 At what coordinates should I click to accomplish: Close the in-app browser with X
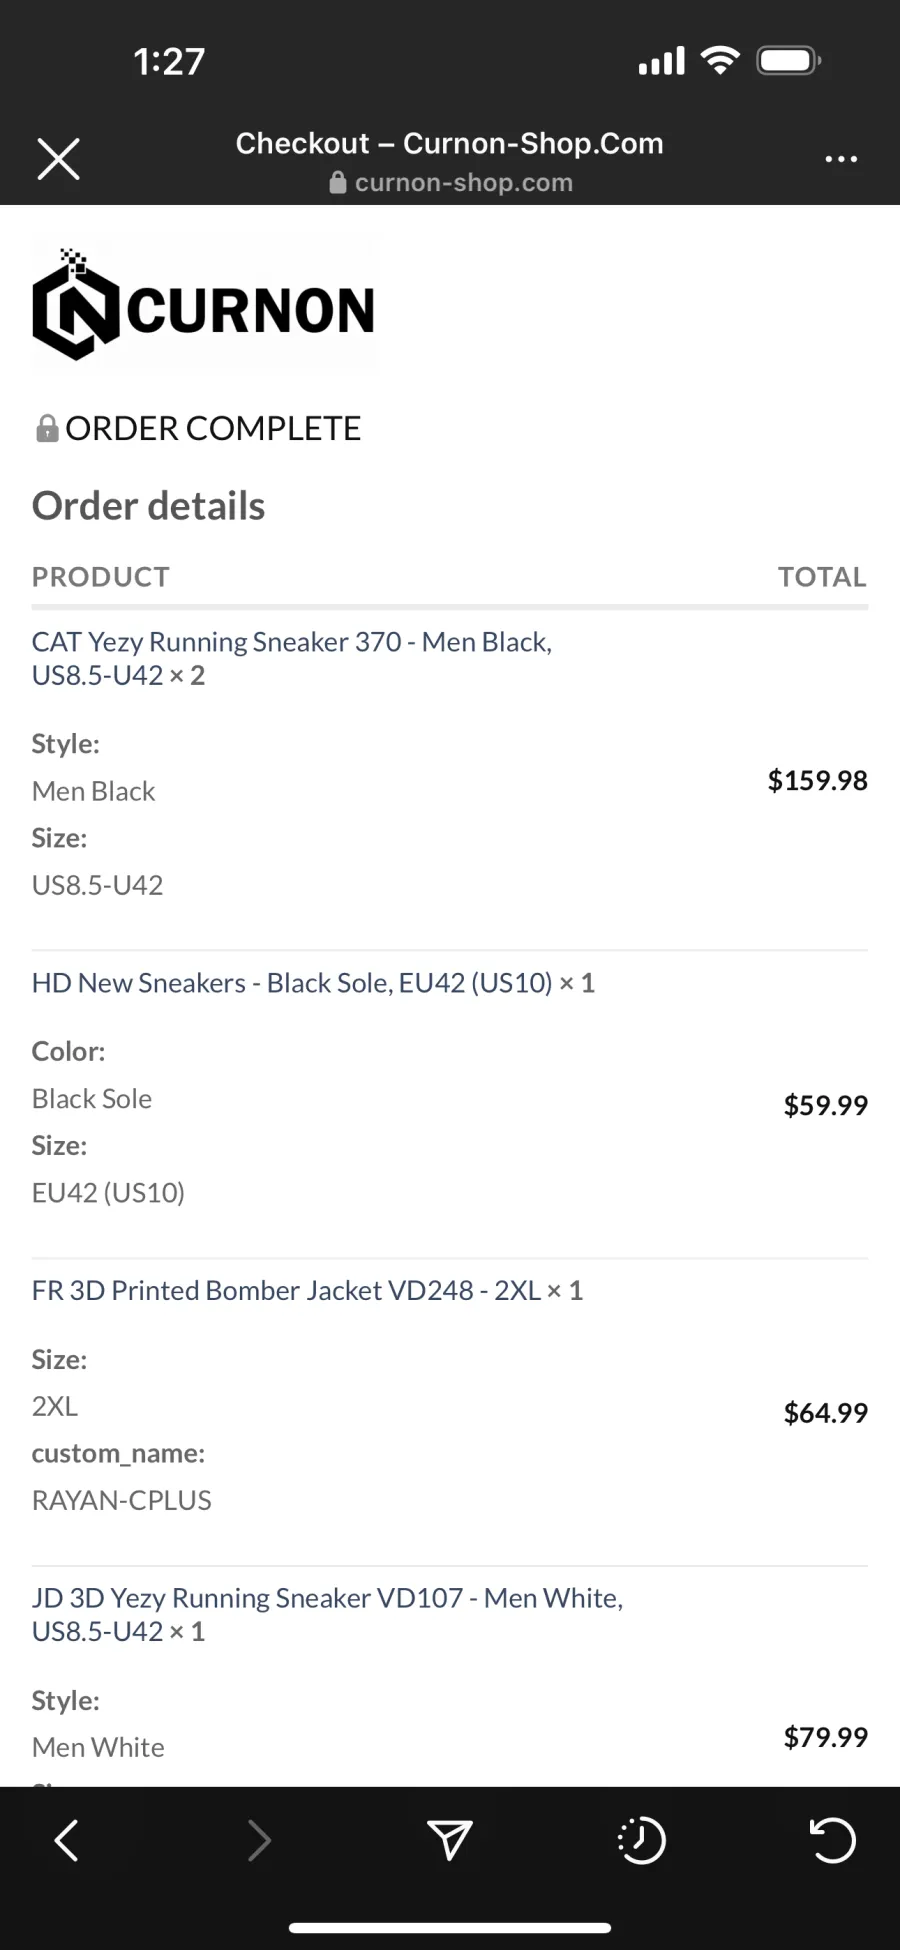58,159
